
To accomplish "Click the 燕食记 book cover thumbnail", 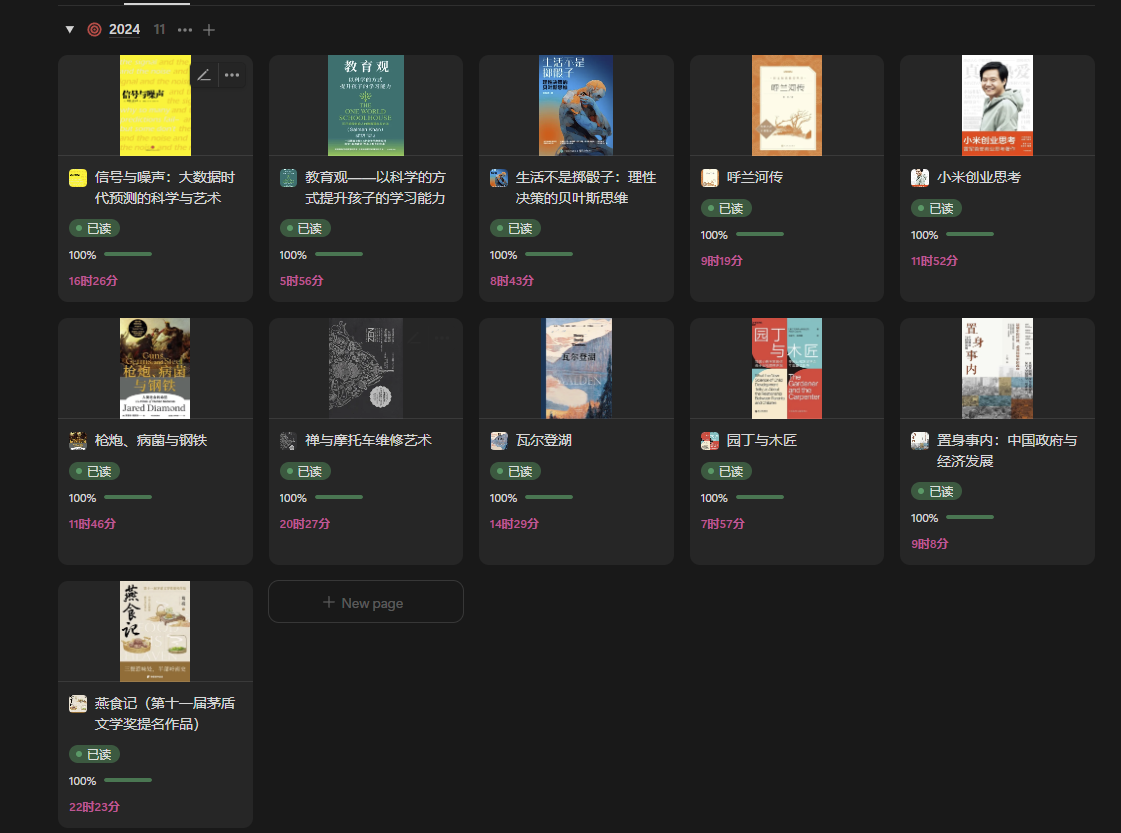I will click(x=155, y=631).
